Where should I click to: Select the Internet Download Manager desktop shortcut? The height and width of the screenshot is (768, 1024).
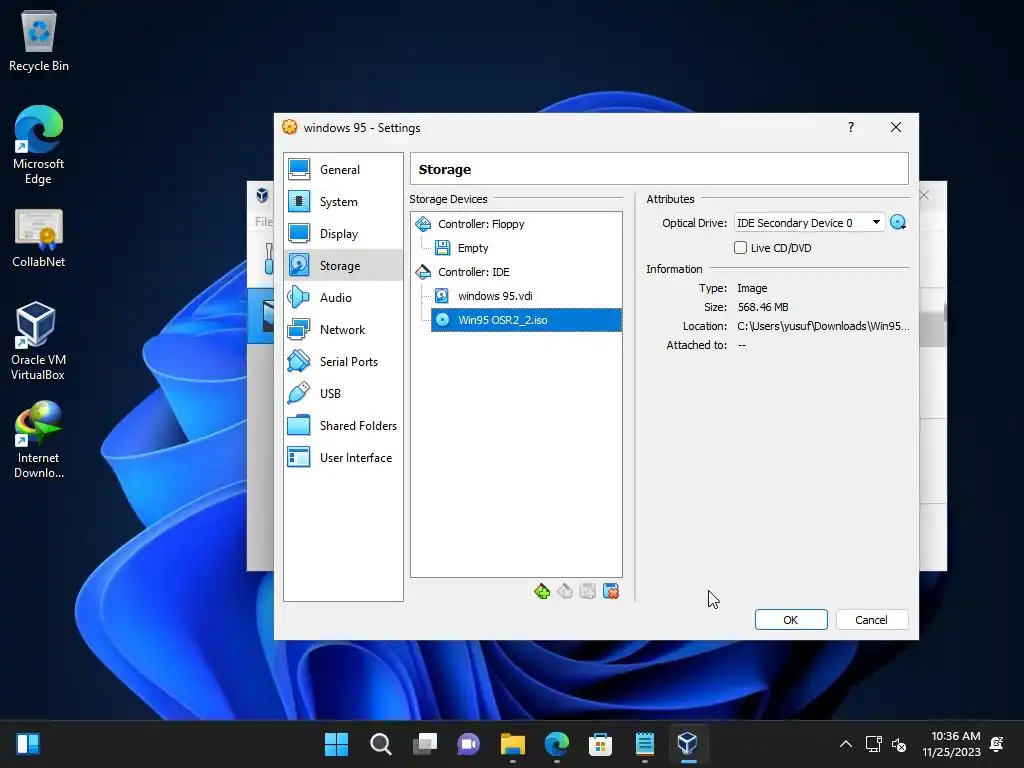click(39, 440)
